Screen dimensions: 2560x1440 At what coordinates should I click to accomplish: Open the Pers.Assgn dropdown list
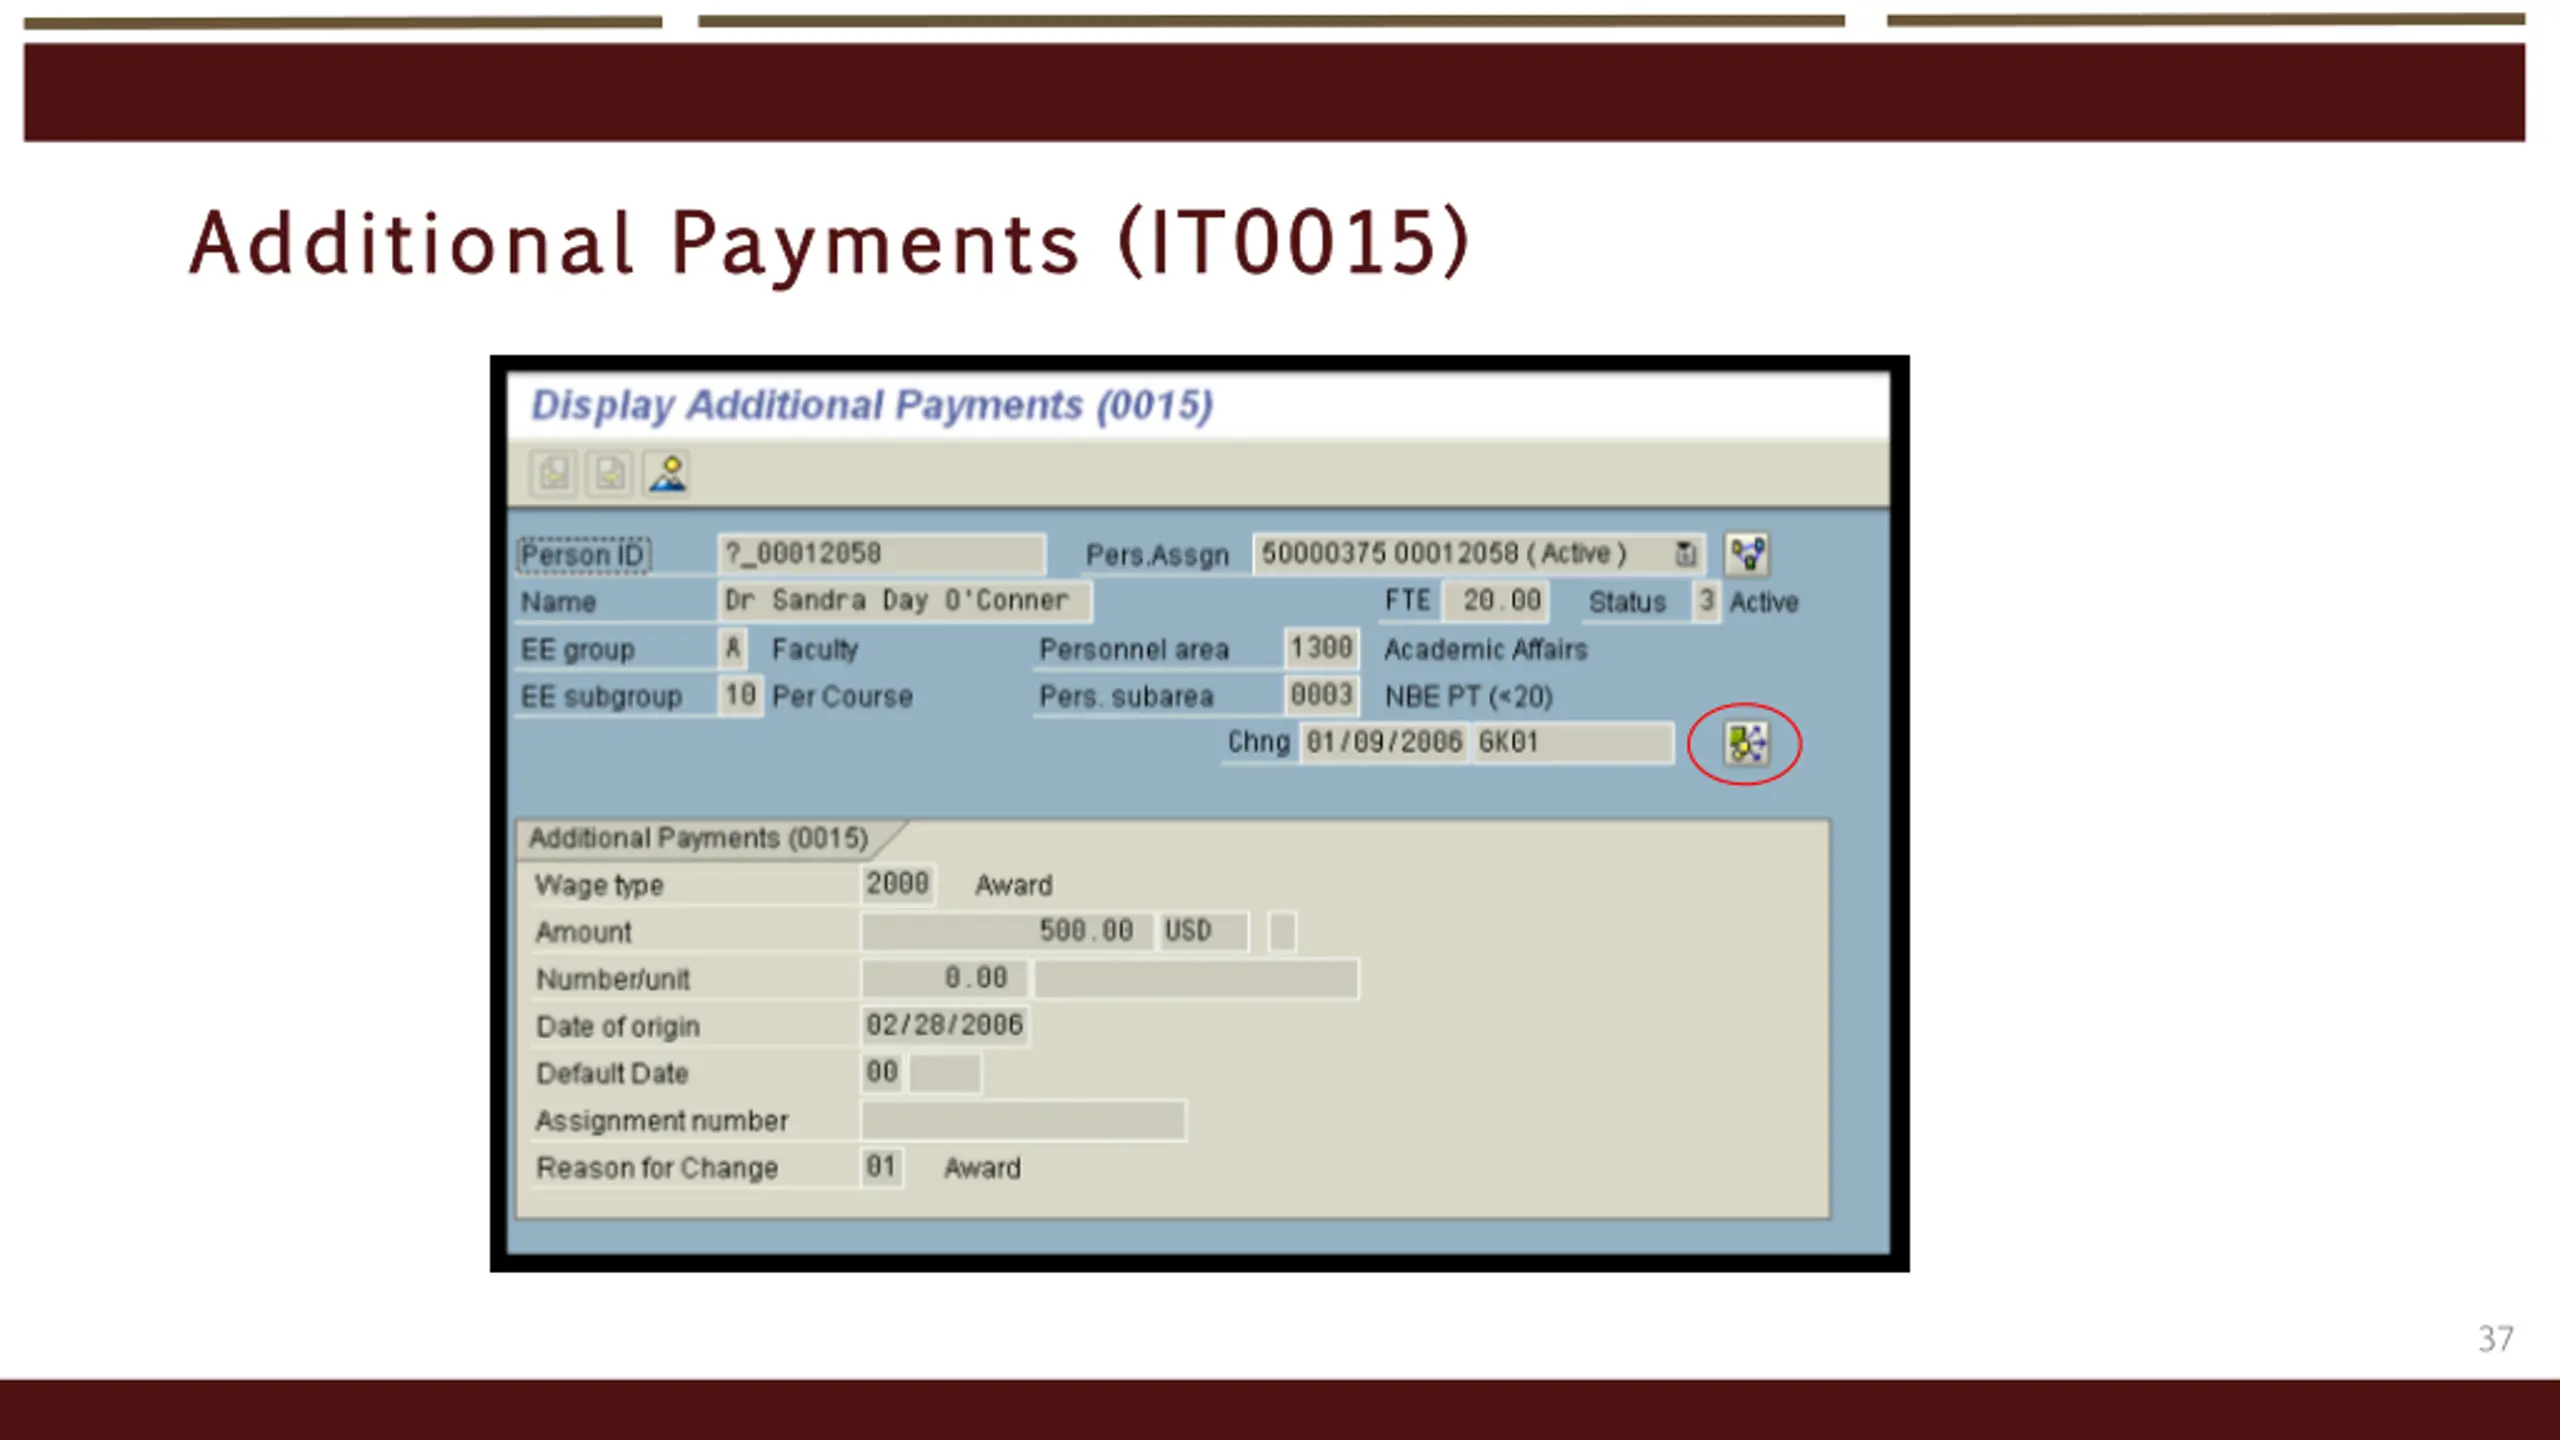(1686, 554)
